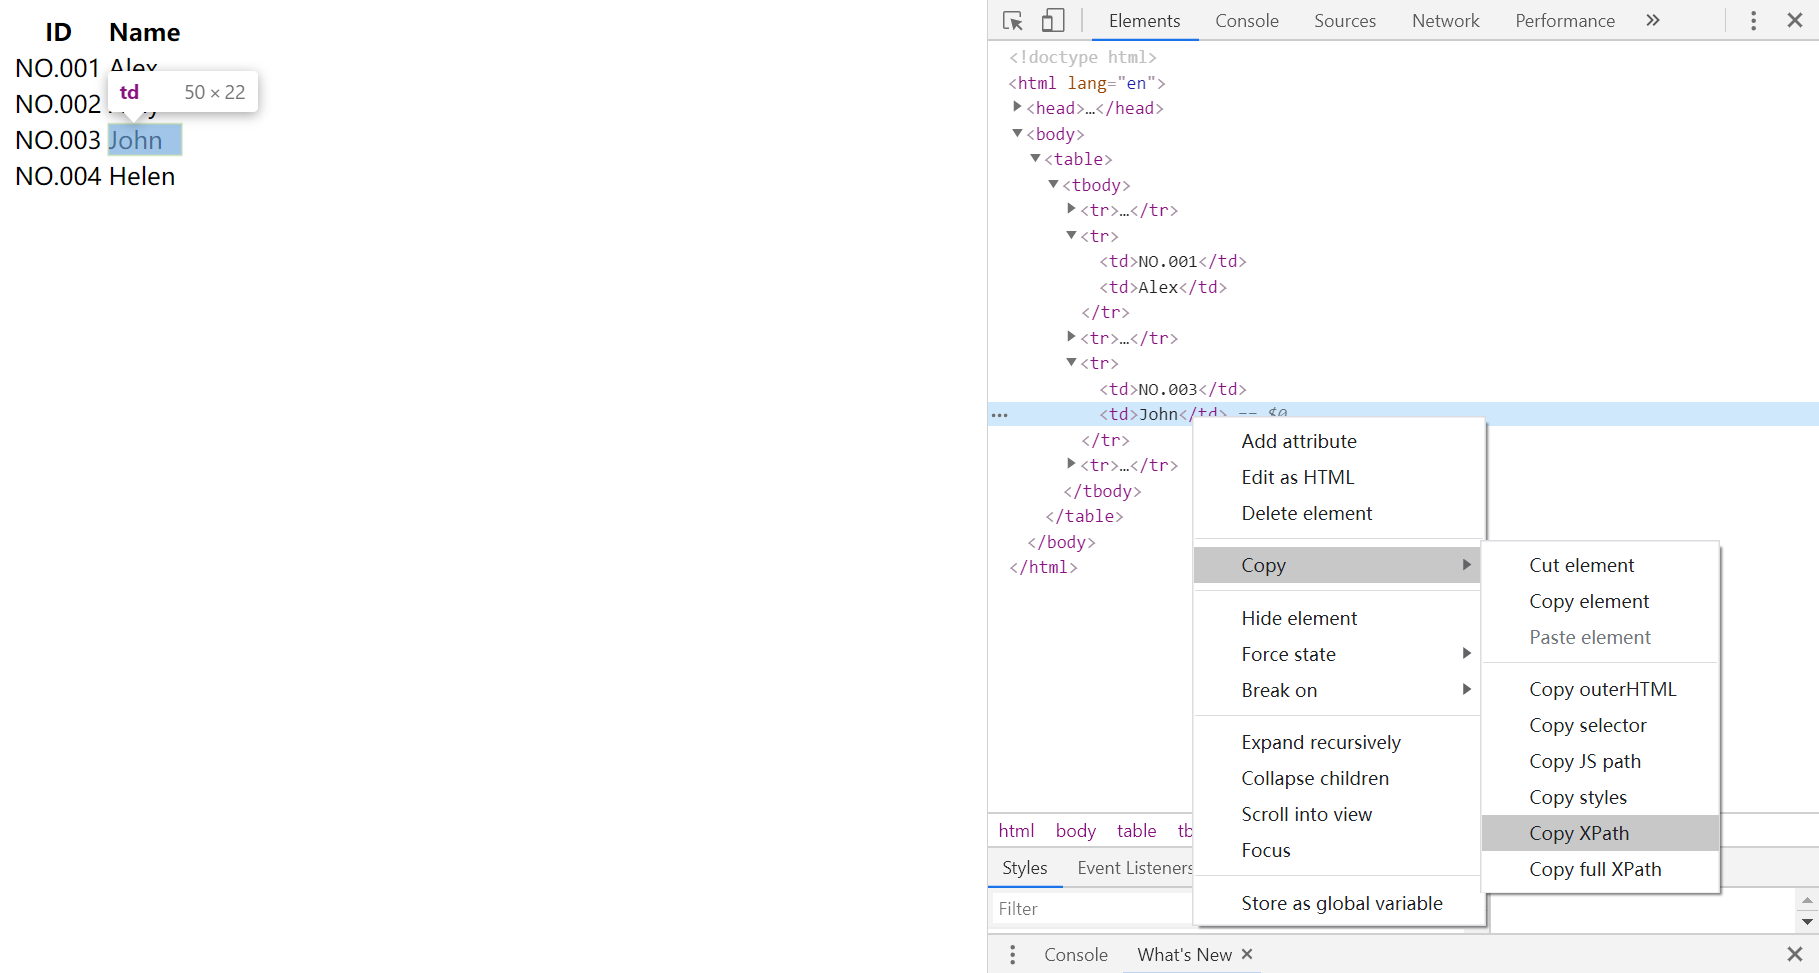
Task: Choose Copy JS path
Action: point(1600,761)
